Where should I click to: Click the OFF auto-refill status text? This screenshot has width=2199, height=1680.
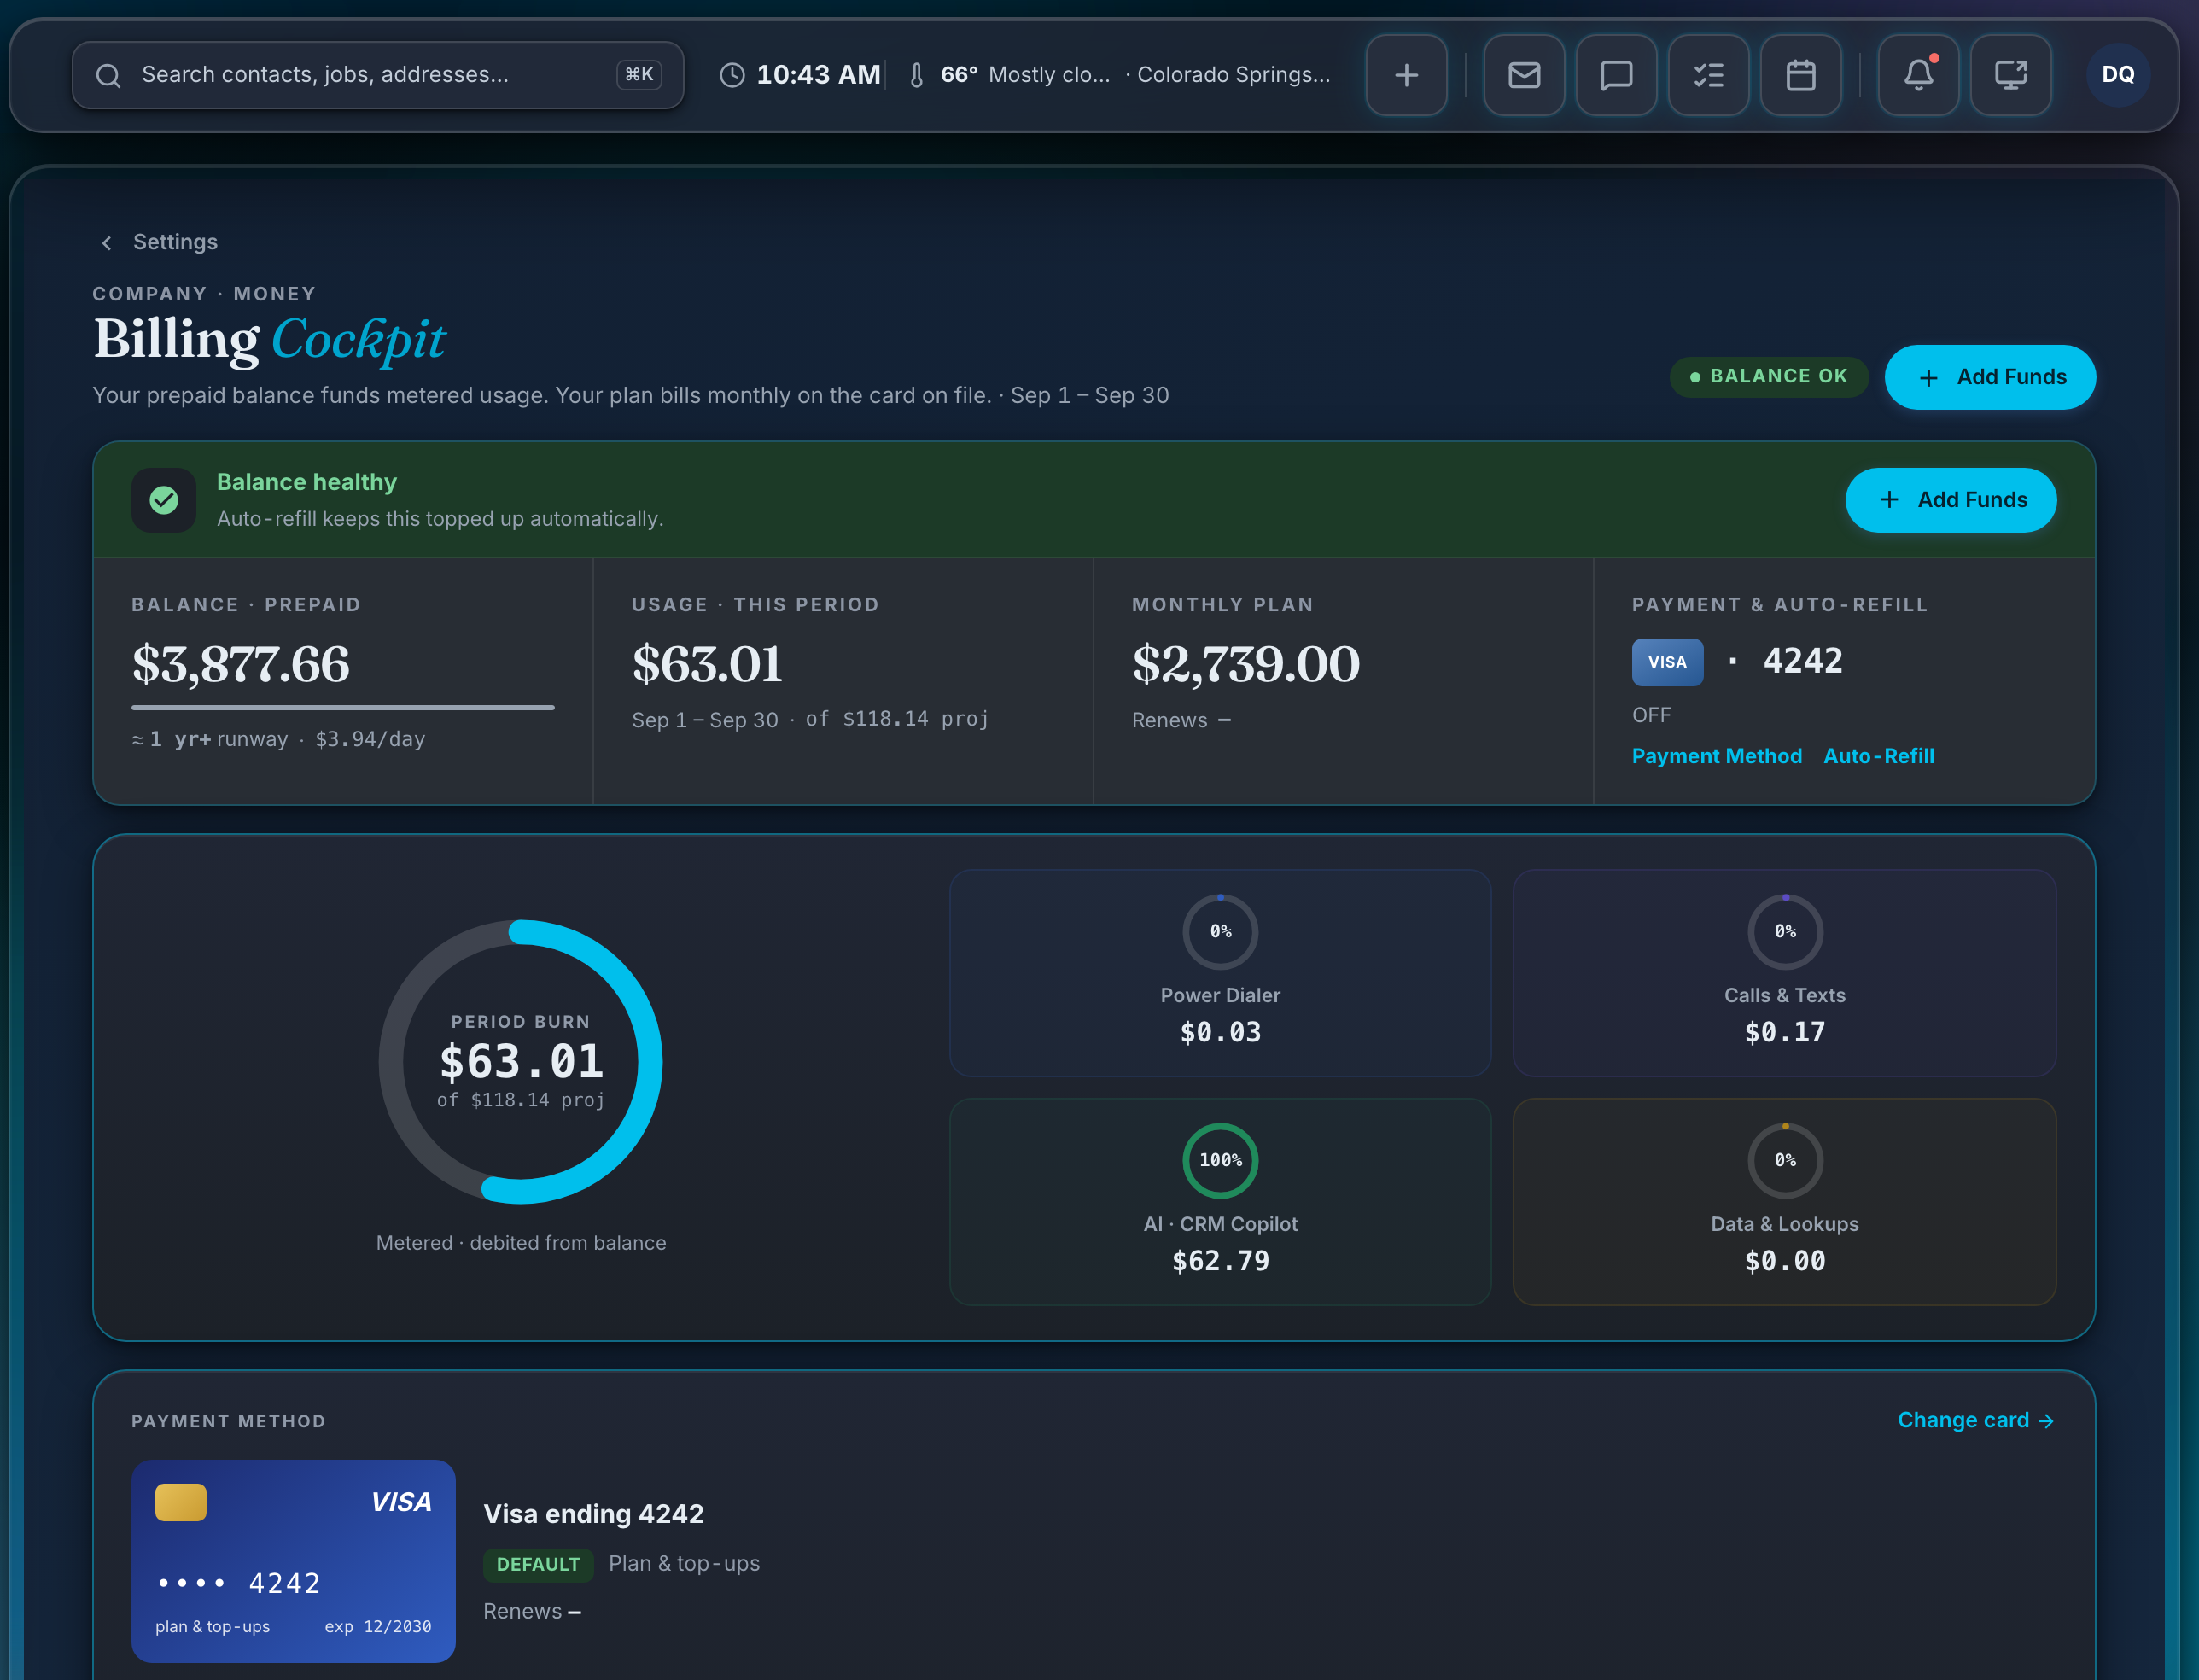click(1651, 715)
